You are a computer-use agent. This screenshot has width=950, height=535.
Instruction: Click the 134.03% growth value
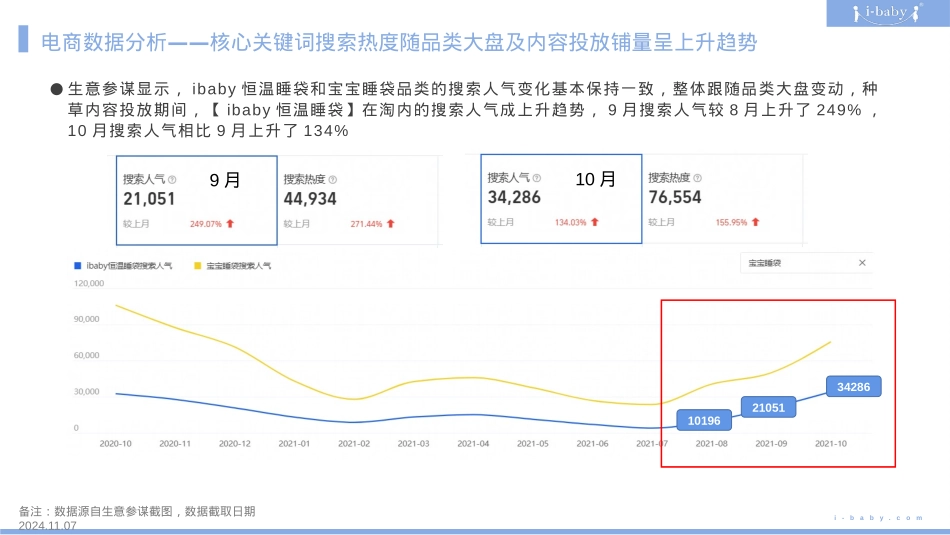(571, 222)
